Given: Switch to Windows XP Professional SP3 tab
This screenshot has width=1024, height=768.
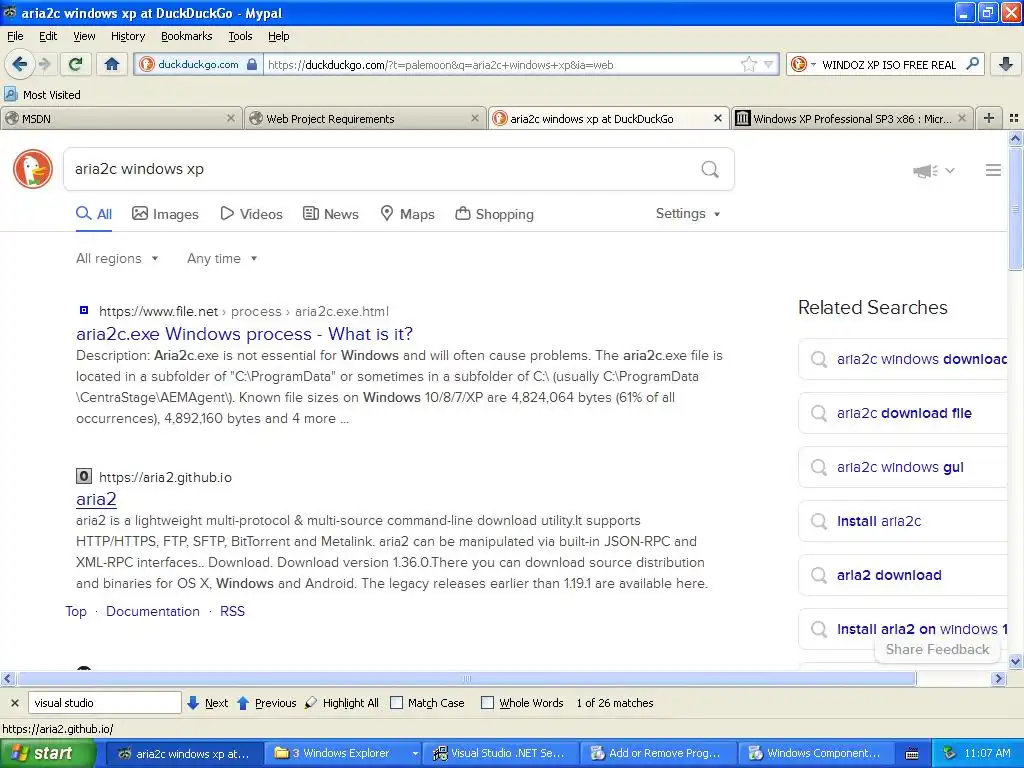Looking at the screenshot, I should point(852,118).
